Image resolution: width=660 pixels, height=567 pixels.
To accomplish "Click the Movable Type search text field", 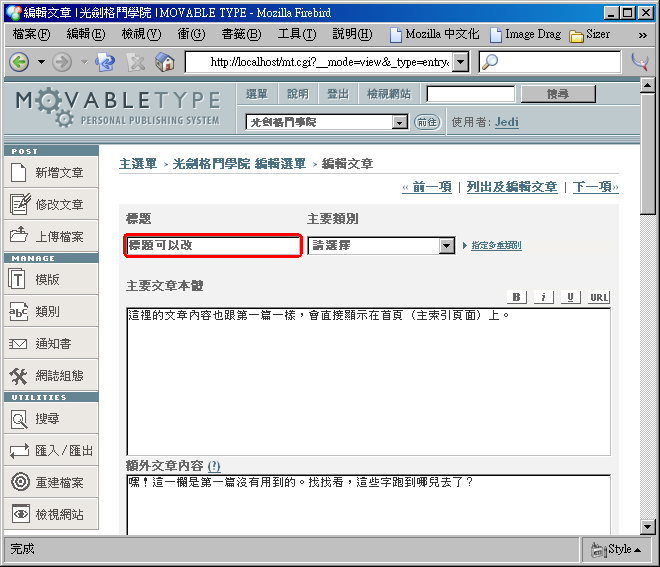I will coord(471,94).
